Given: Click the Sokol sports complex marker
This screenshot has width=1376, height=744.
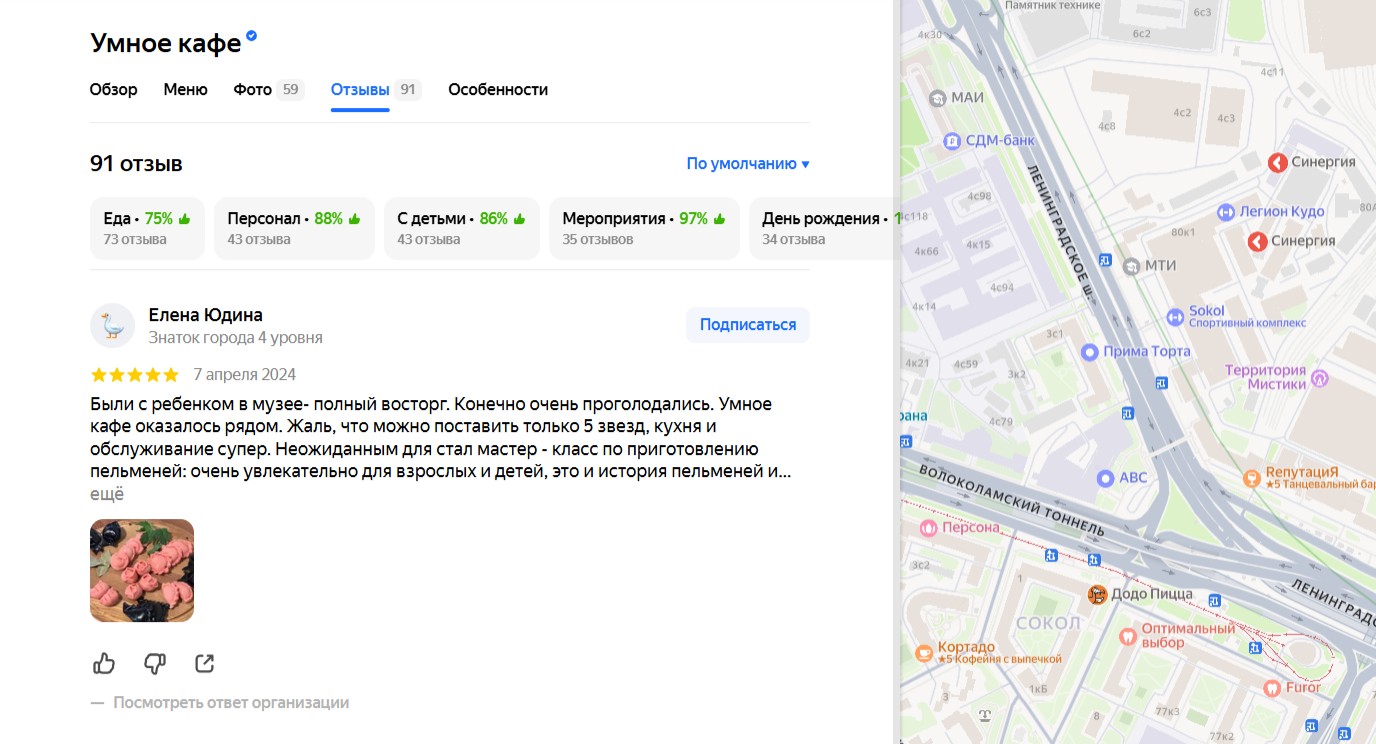Looking at the screenshot, I should click(x=1175, y=317).
